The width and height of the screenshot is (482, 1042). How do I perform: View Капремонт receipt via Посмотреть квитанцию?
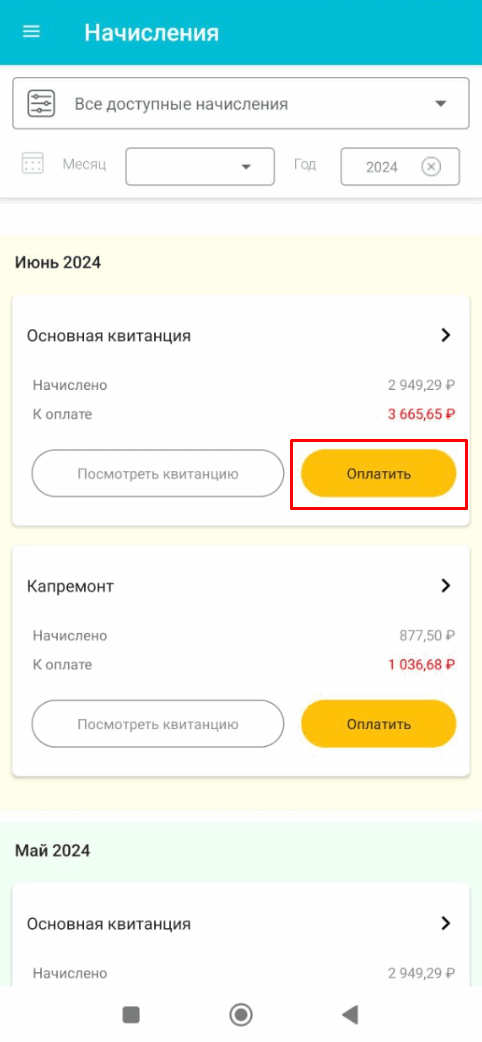point(158,724)
